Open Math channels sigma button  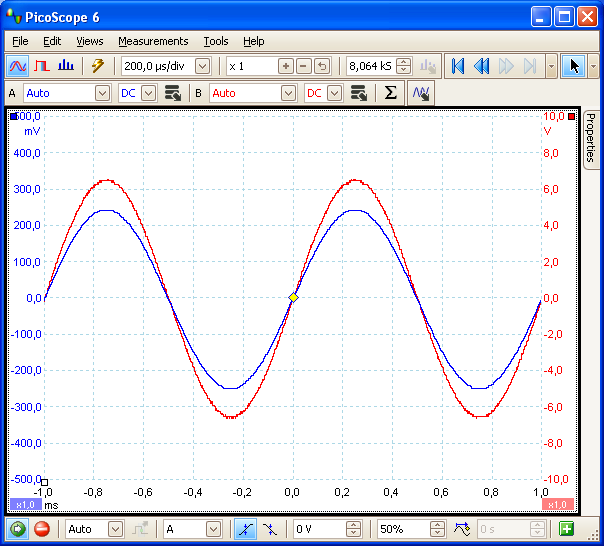click(x=390, y=93)
